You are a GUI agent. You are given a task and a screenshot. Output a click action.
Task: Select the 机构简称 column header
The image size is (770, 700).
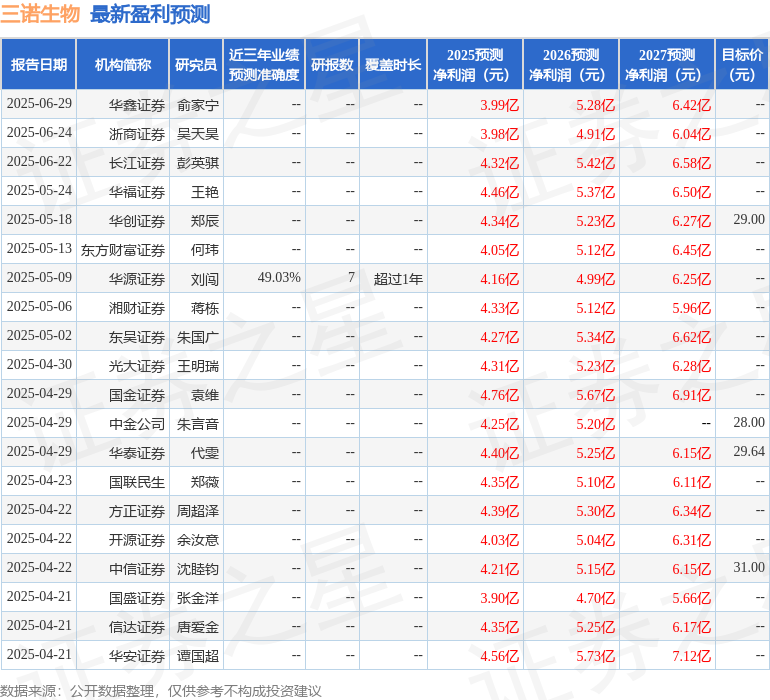pyautogui.click(x=123, y=65)
